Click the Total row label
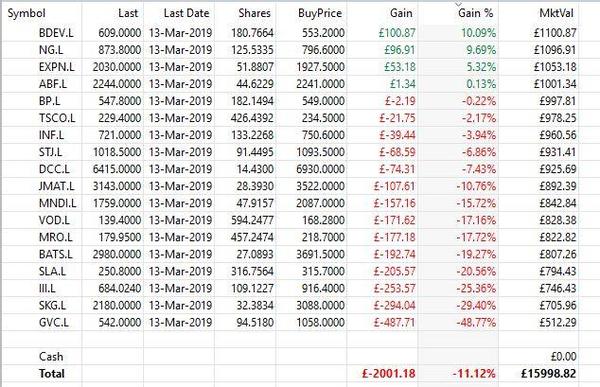The width and height of the screenshot is (600, 387). [52, 374]
